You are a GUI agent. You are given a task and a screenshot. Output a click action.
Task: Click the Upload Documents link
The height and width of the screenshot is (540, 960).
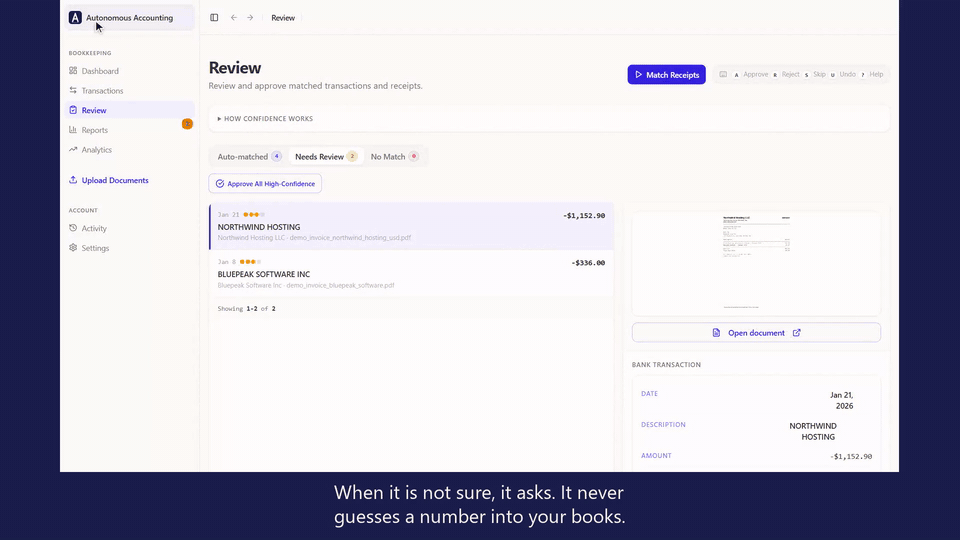pyautogui.click(x=115, y=180)
